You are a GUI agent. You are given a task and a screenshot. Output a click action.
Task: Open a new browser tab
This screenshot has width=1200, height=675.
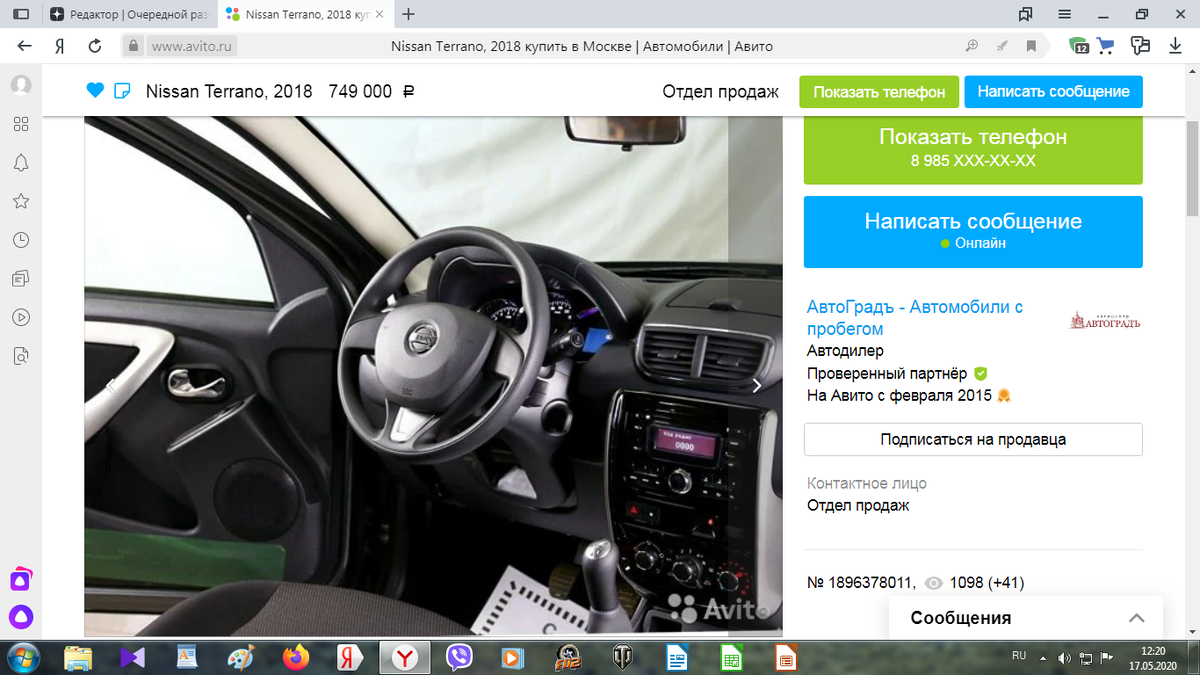[408, 14]
